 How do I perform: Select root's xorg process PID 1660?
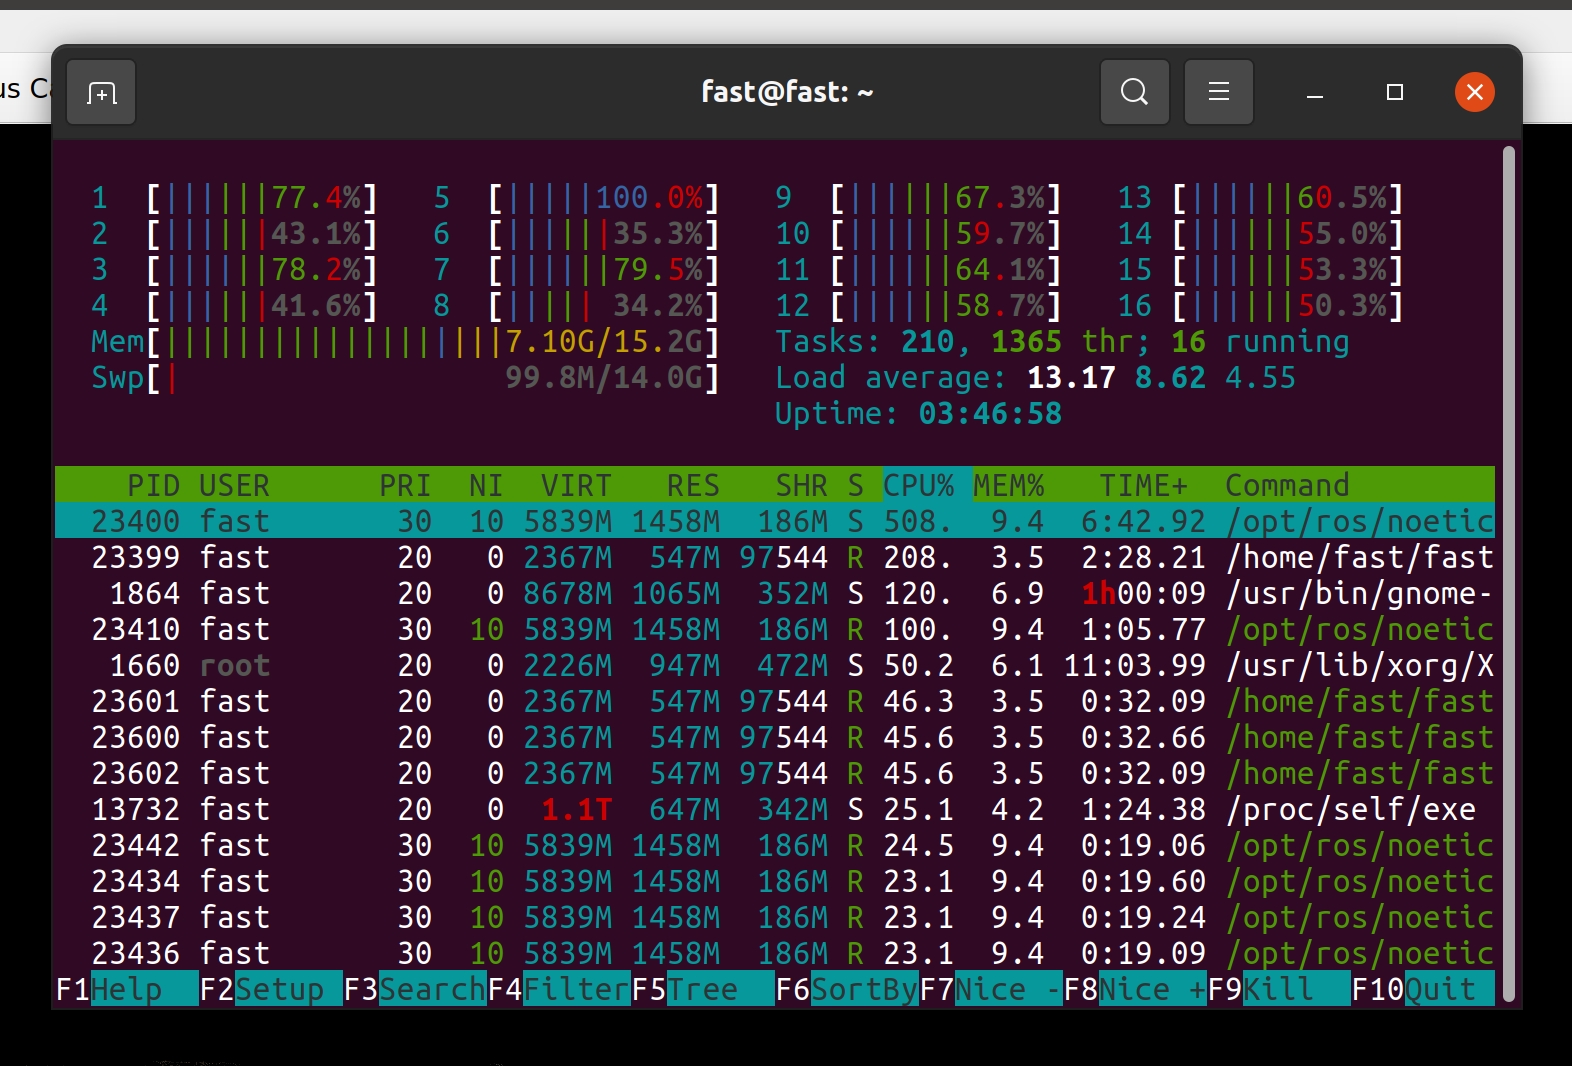click(x=775, y=665)
